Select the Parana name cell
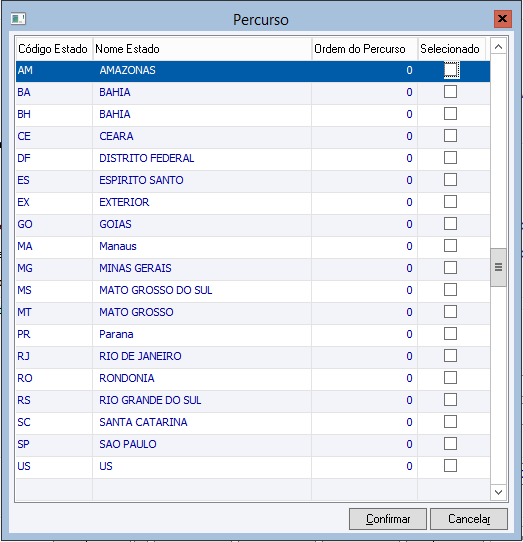Viewport: 523px width, 542px height. pos(202,334)
